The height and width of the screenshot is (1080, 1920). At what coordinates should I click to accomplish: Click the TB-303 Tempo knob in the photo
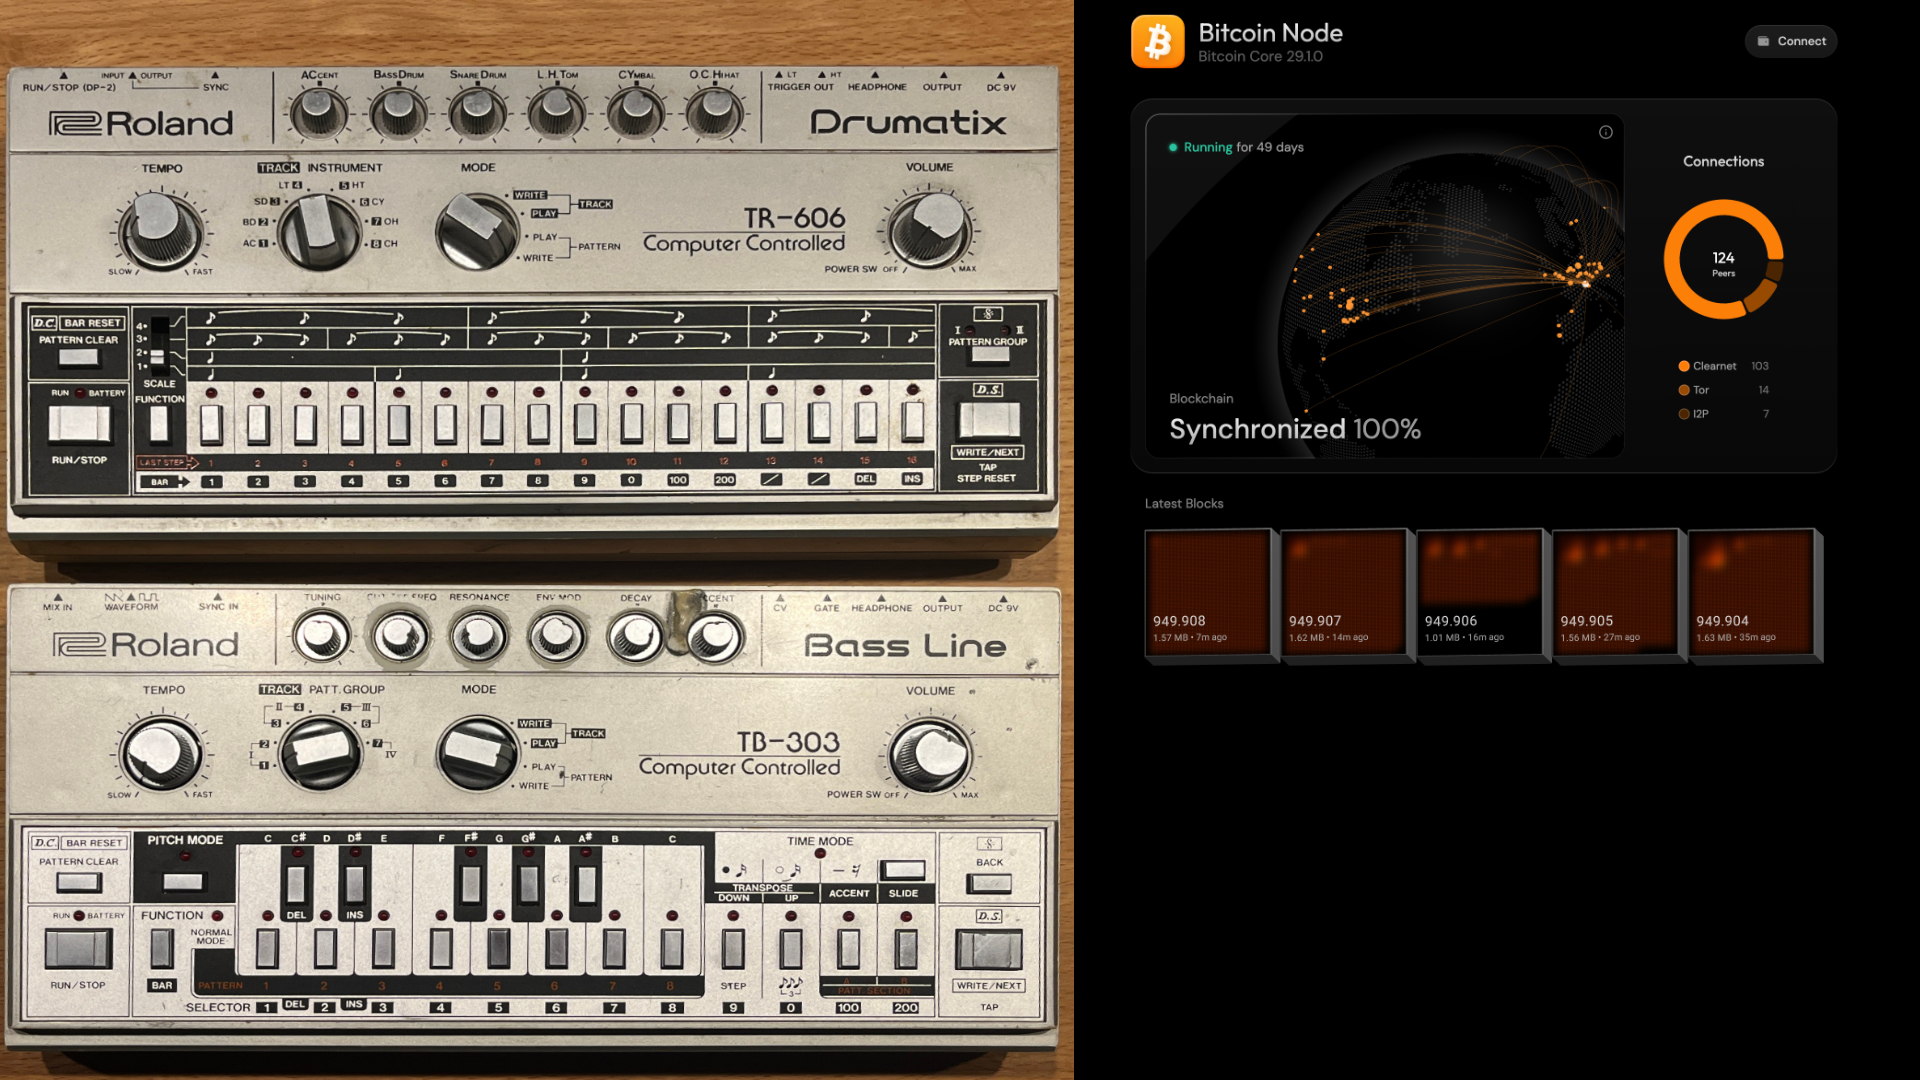[x=160, y=753]
